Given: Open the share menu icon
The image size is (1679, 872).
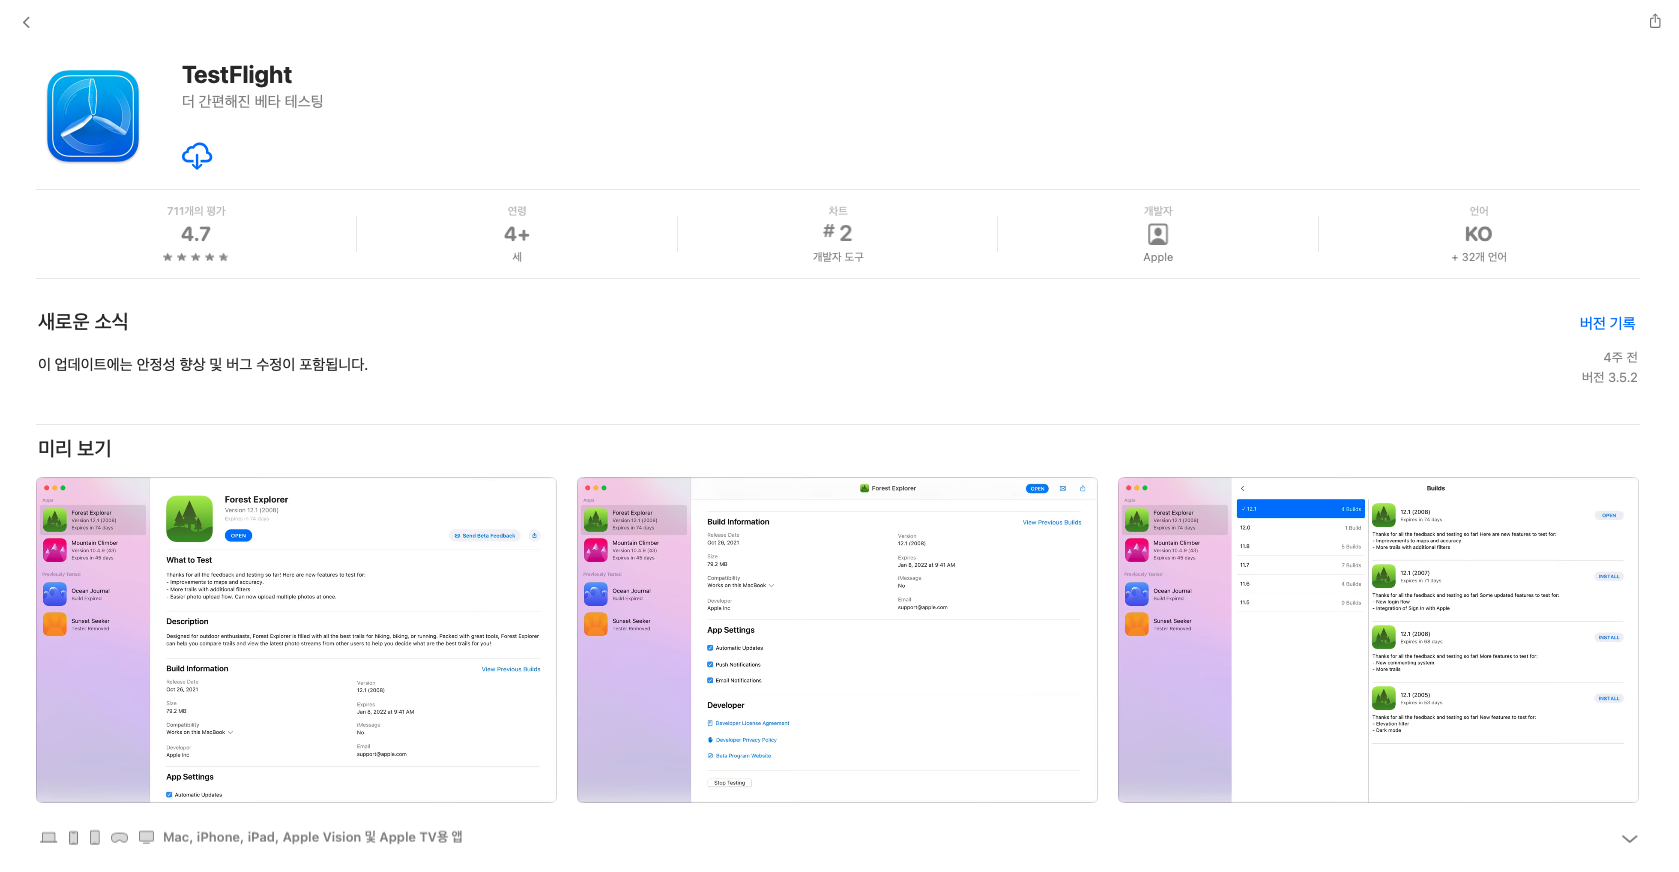Looking at the screenshot, I should (1655, 21).
